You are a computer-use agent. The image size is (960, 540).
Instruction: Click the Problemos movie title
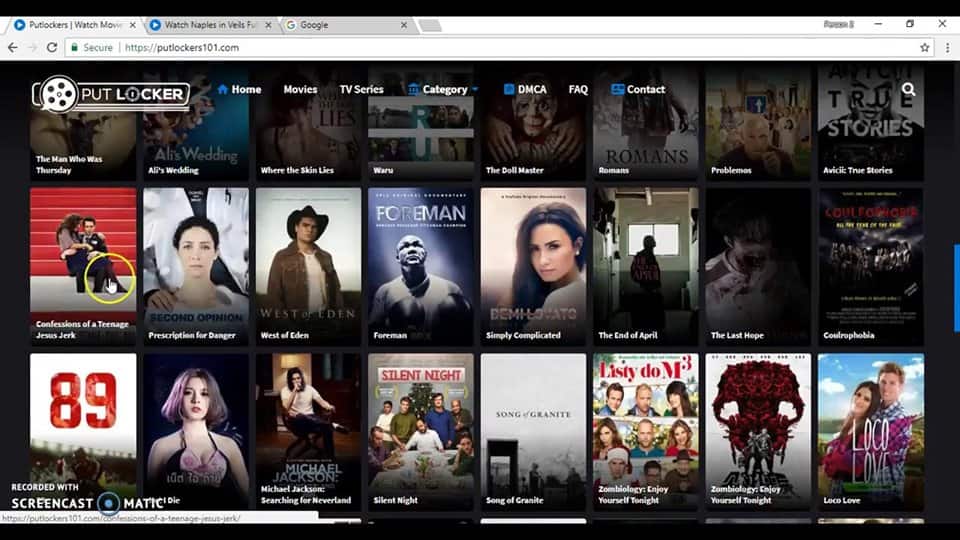pyautogui.click(x=731, y=170)
